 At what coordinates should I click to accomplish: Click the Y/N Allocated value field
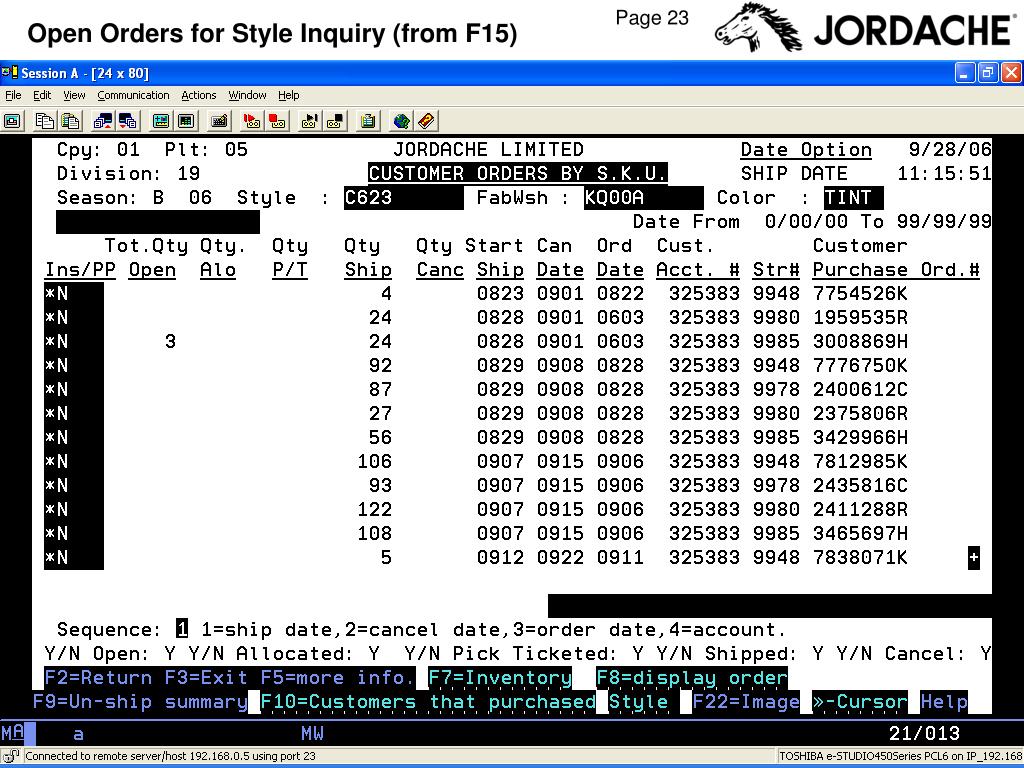pos(374,654)
